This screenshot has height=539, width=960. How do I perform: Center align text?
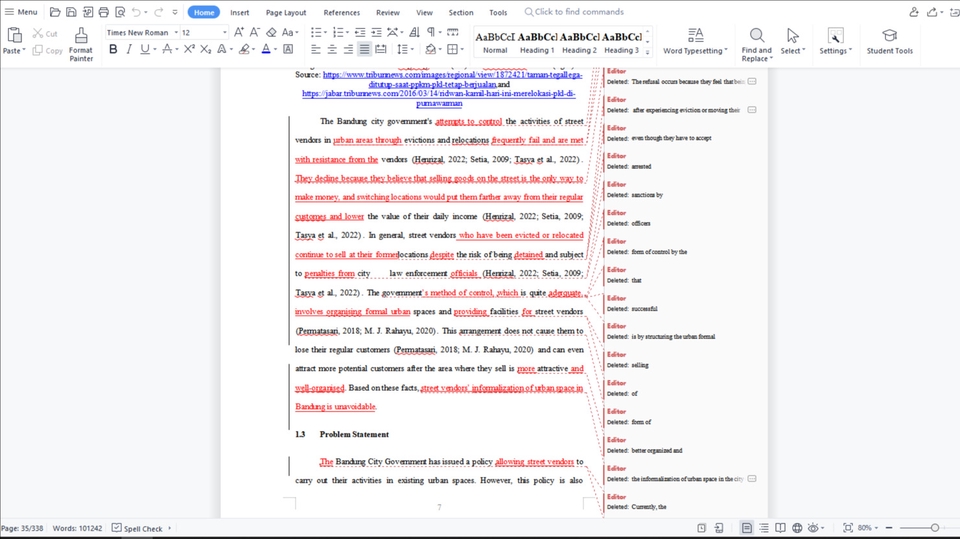point(332,49)
